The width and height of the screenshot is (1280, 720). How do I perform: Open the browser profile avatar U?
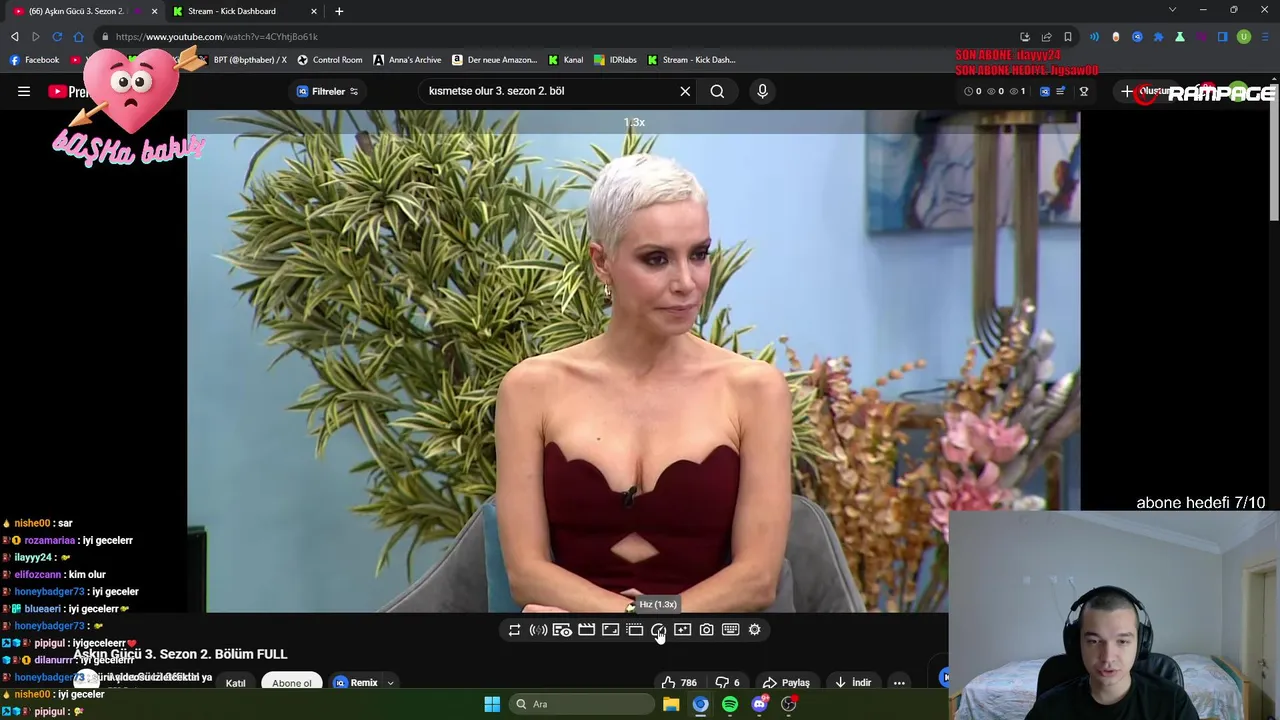(1244, 37)
